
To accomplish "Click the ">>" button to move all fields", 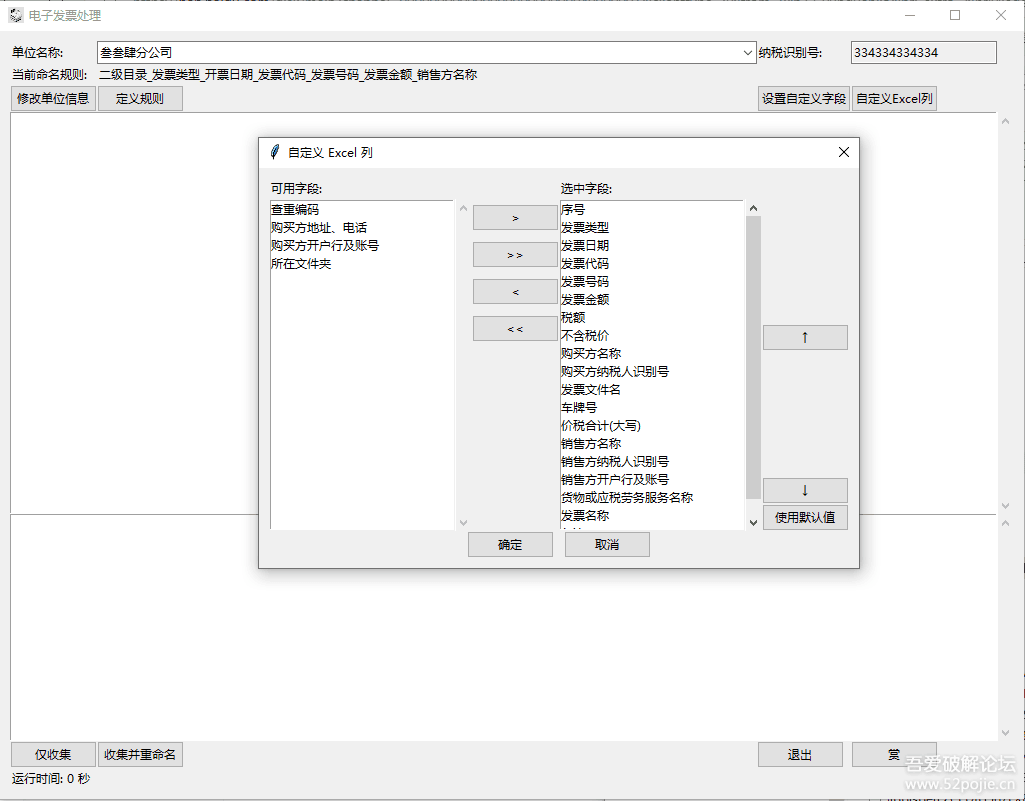I will 514,254.
